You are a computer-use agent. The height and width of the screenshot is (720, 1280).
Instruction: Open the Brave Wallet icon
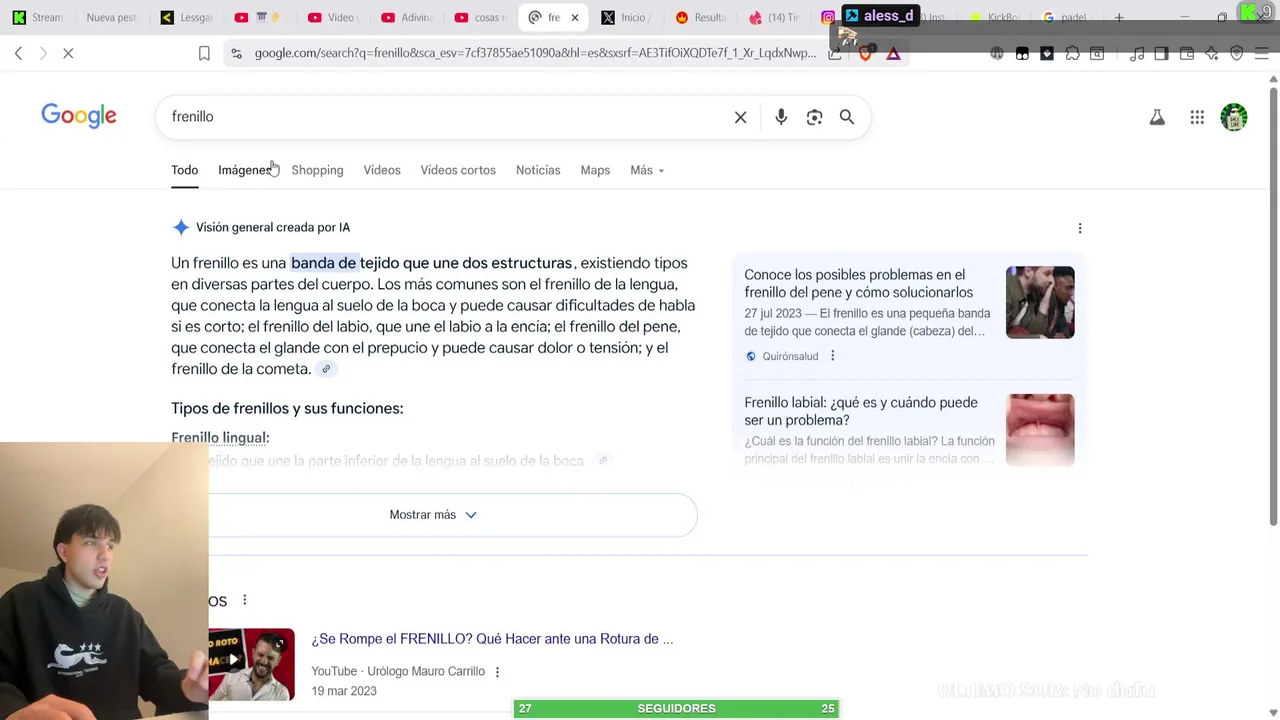[x=1186, y=53]
